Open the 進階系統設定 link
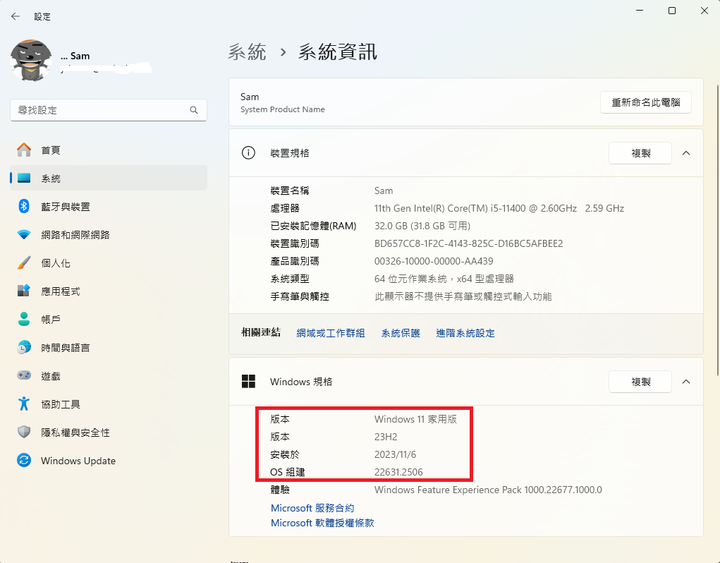Screen dimensions: 720x563 [465, 333]
